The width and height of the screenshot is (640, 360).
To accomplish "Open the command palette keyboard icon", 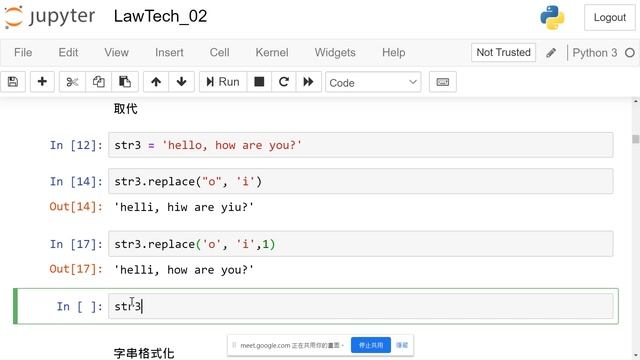I will click(x=443, y=82).
